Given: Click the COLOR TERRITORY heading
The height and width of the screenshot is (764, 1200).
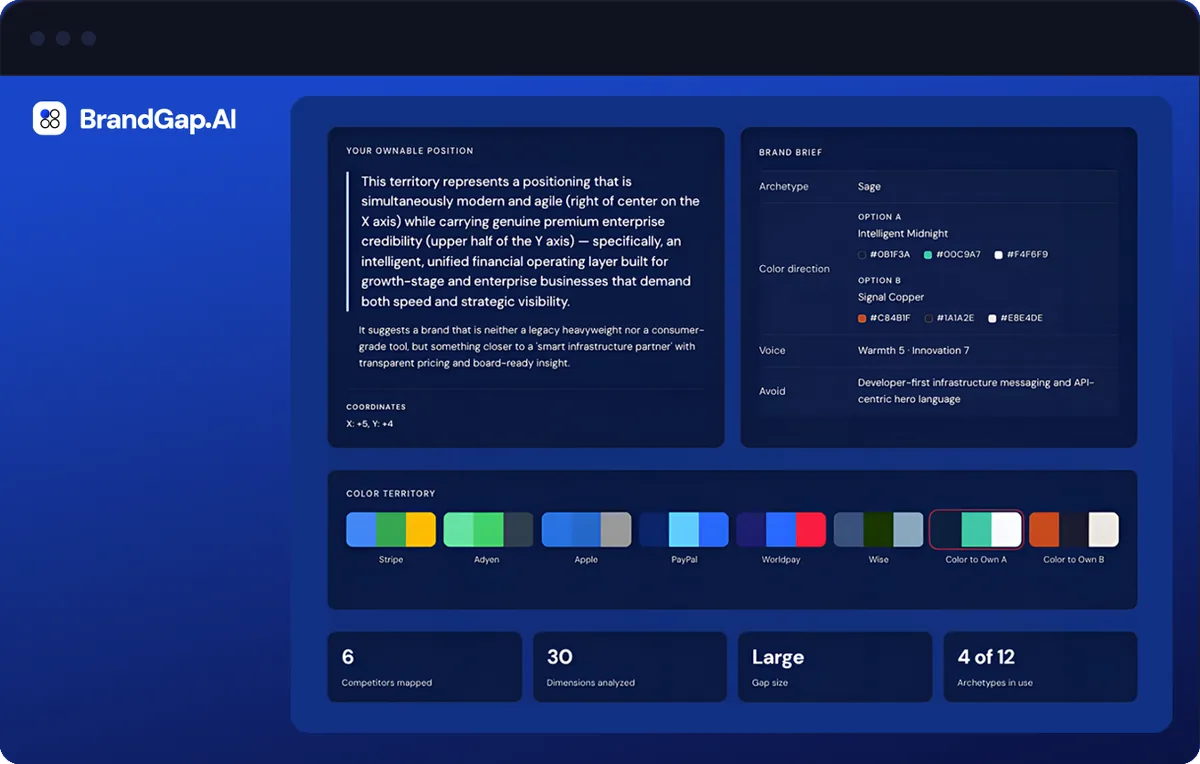Looking at the screenshot, I should (391, 493).
